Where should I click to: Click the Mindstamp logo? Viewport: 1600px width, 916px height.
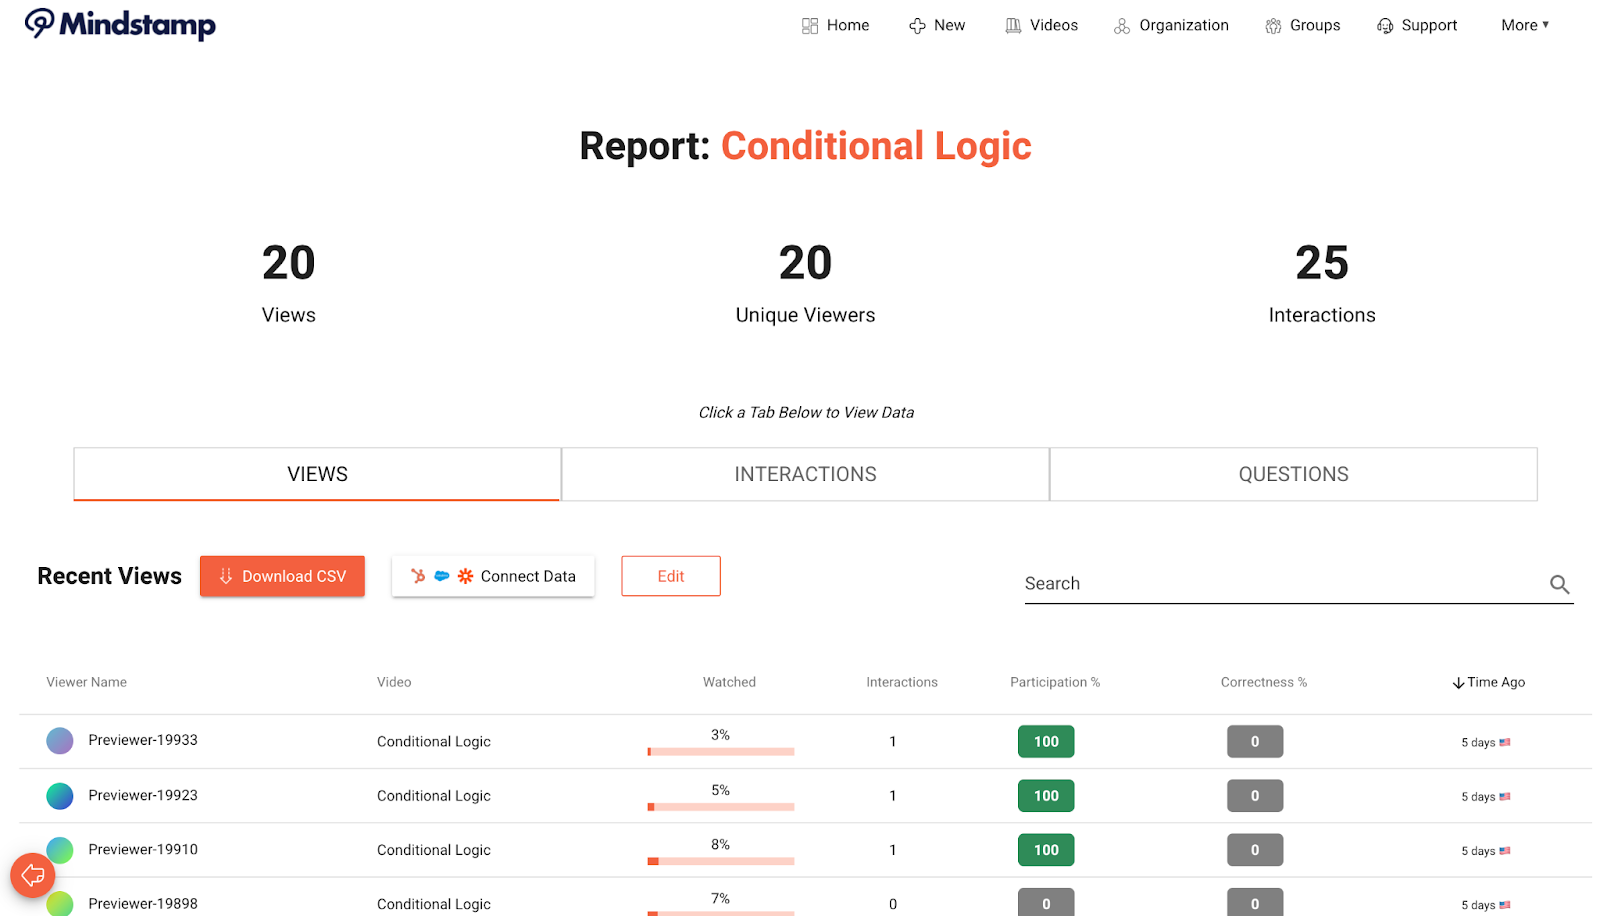point(120,24)
